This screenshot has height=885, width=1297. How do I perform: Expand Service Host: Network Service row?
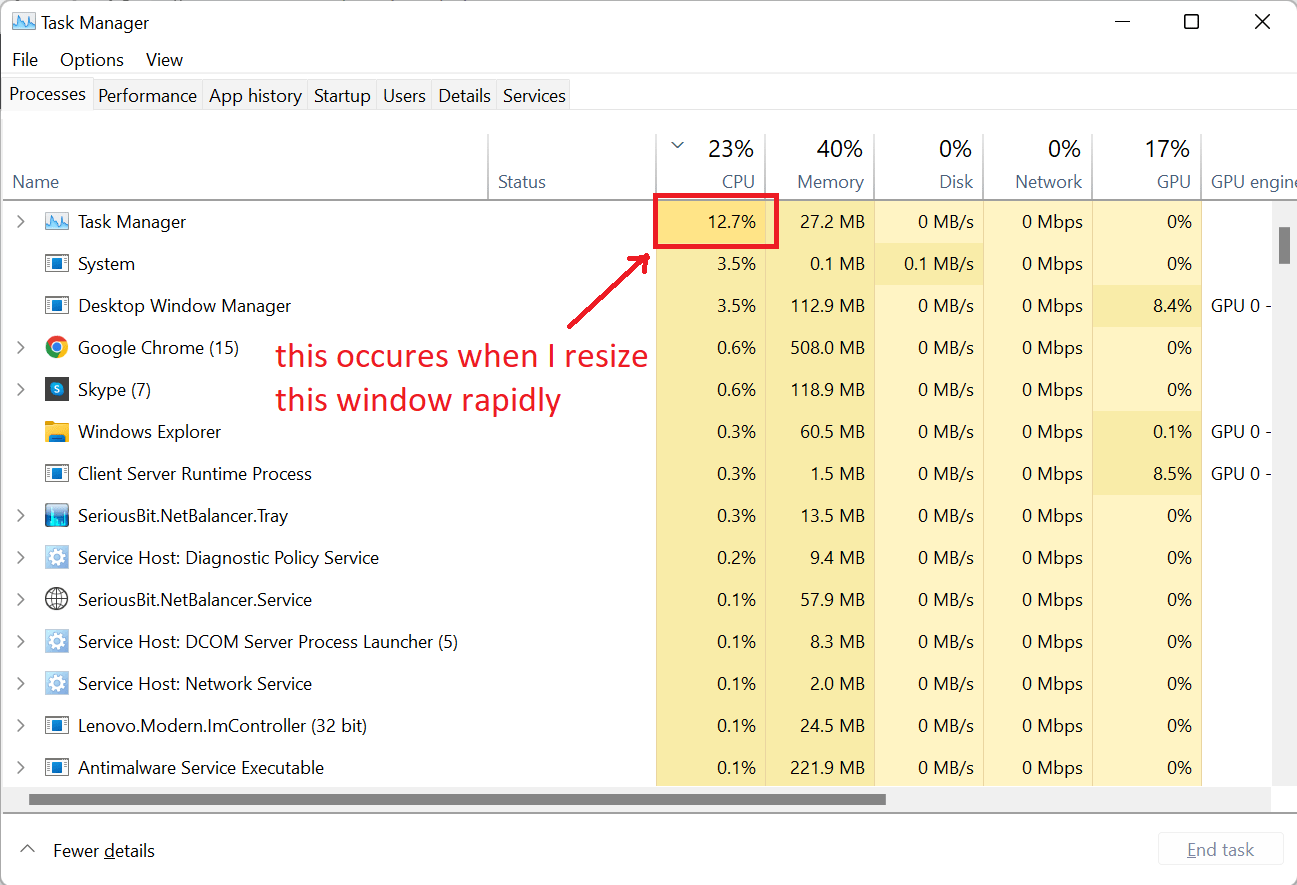21,684
